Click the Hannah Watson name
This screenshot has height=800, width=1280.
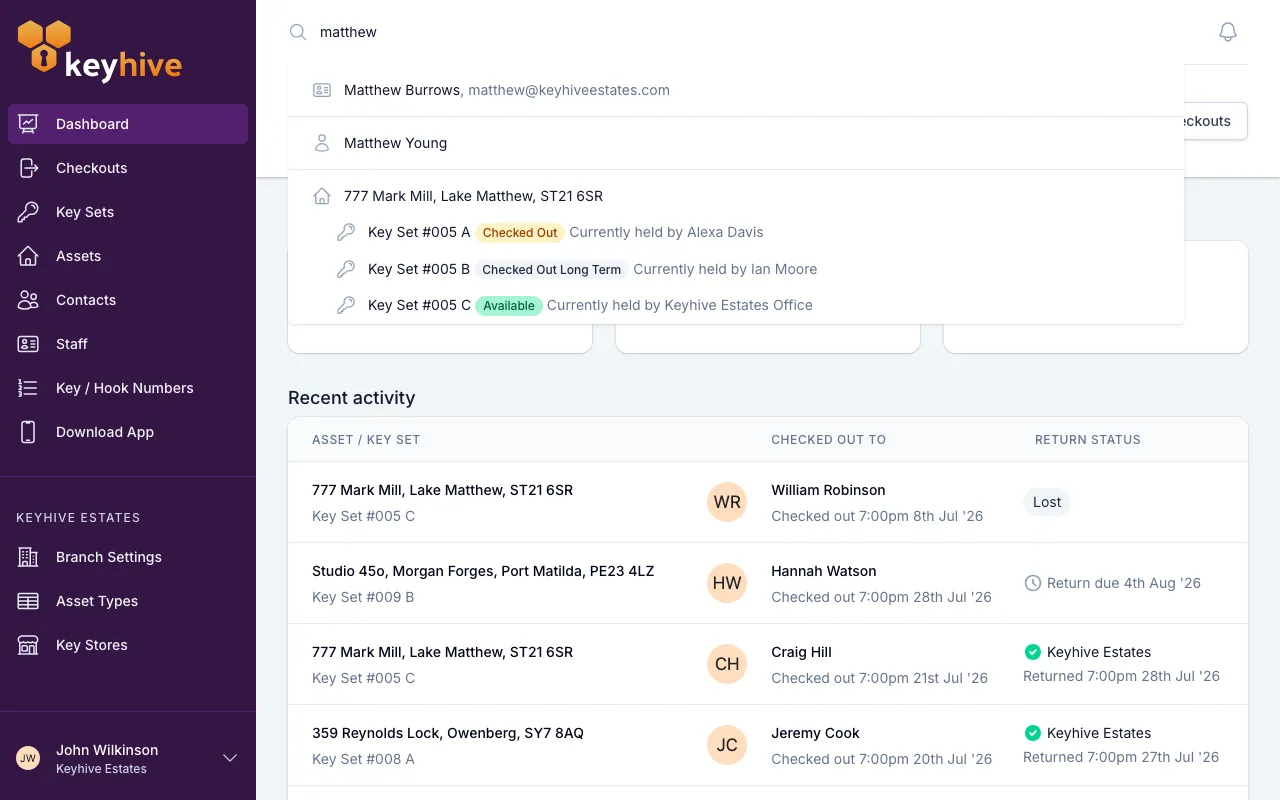pyautogui.click(x=824, y=571)
